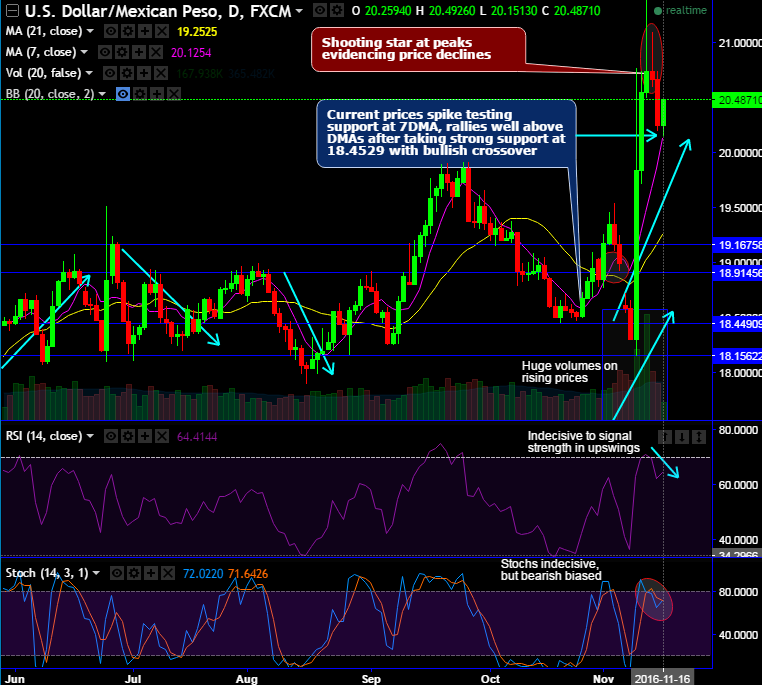Open the RSI (14, close) settings gear
The image size is (762, 686).
click(x=126, y=436)
